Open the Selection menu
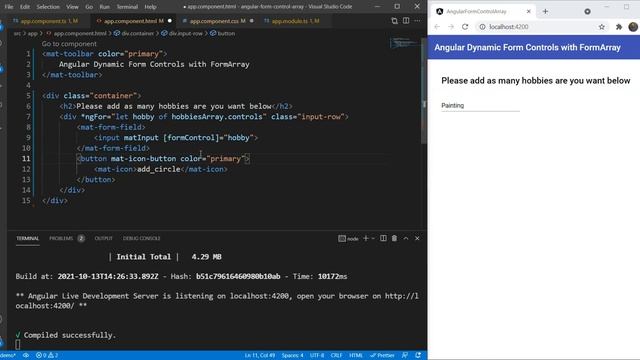Screen dimensions: 640x360 [x=48, y=7]
